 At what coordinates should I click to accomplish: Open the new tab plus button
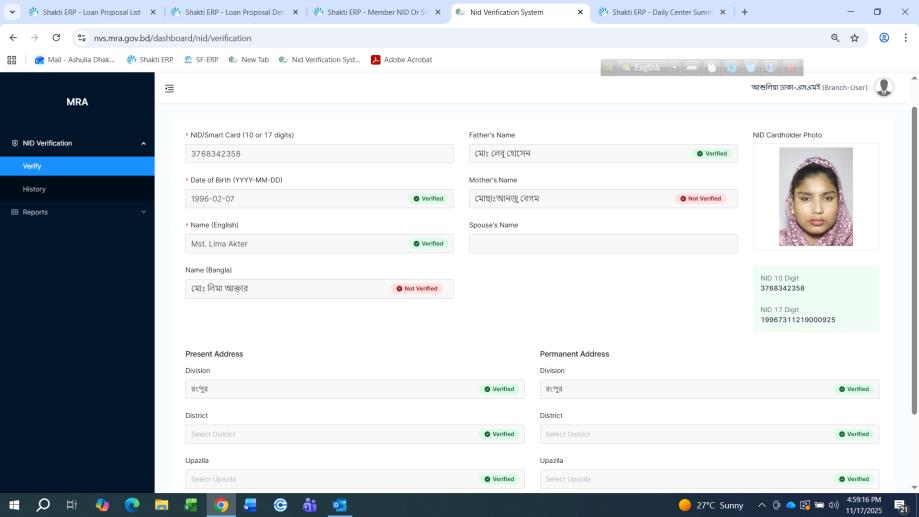[744, 12]
